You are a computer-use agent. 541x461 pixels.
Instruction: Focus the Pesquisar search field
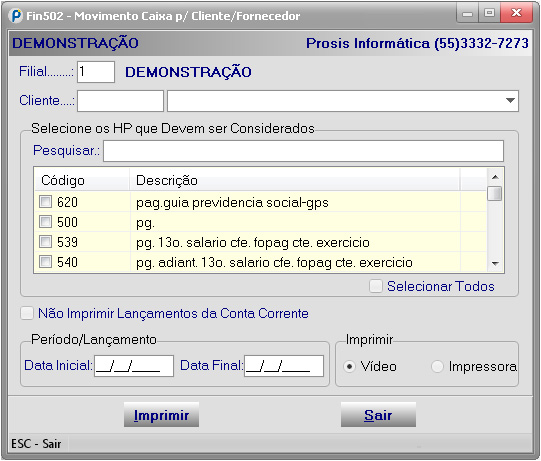(303, 151)
